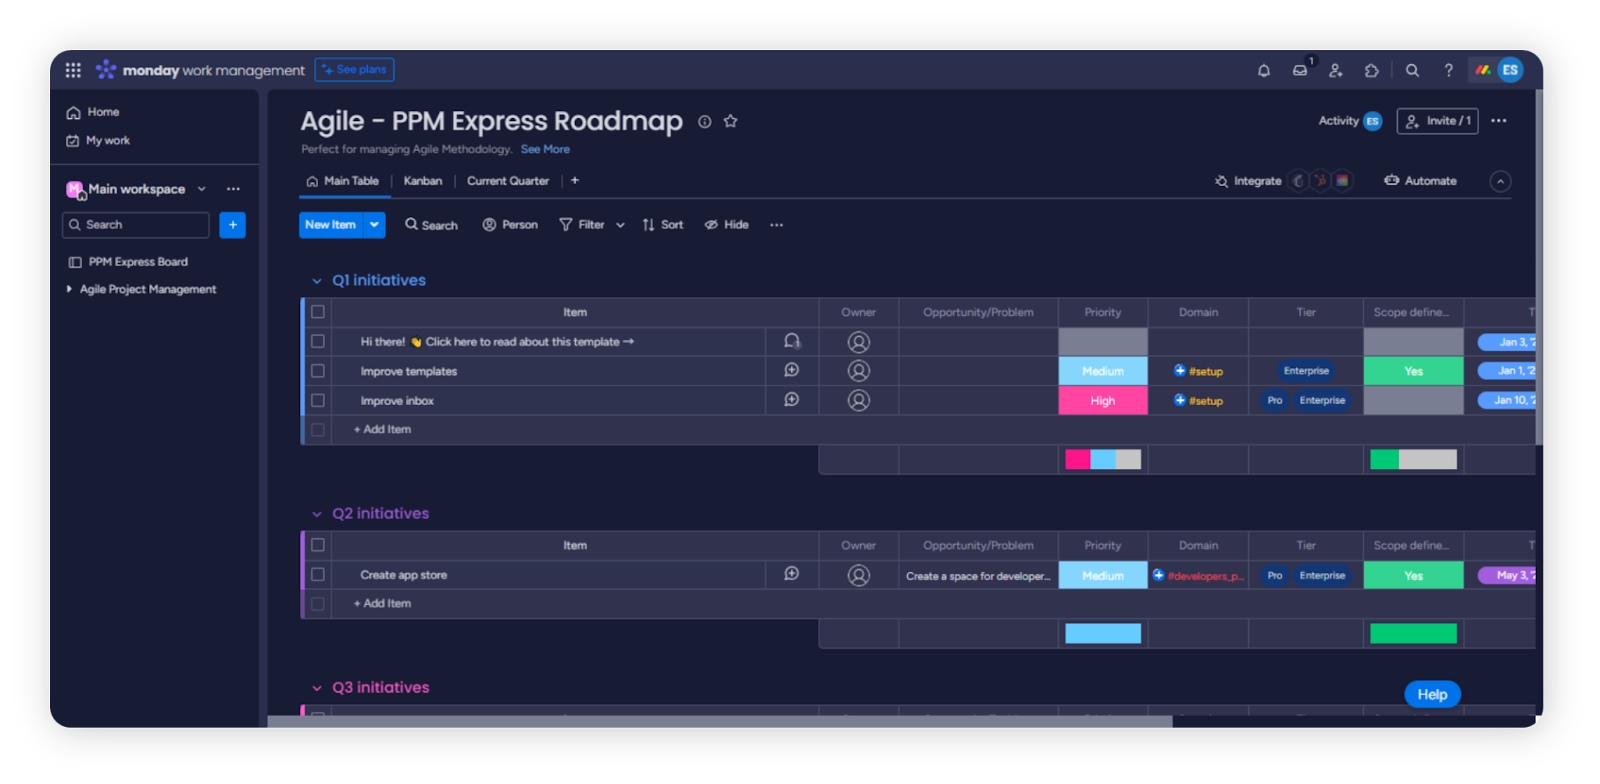Screen dimensions: 1600x784
Task: Open My work in sidebar
Action: pos(98,141)
